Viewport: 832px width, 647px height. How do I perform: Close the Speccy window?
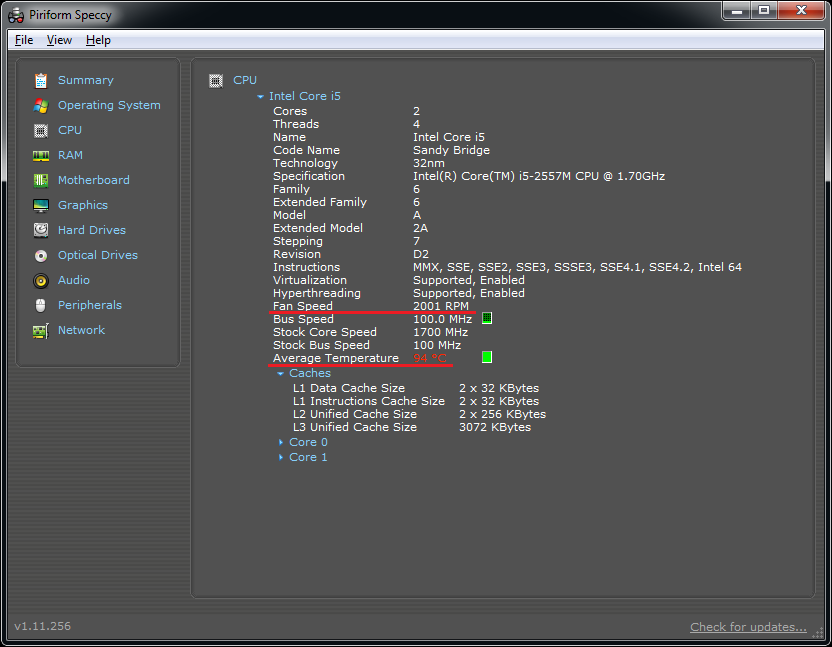pos(801,11)
